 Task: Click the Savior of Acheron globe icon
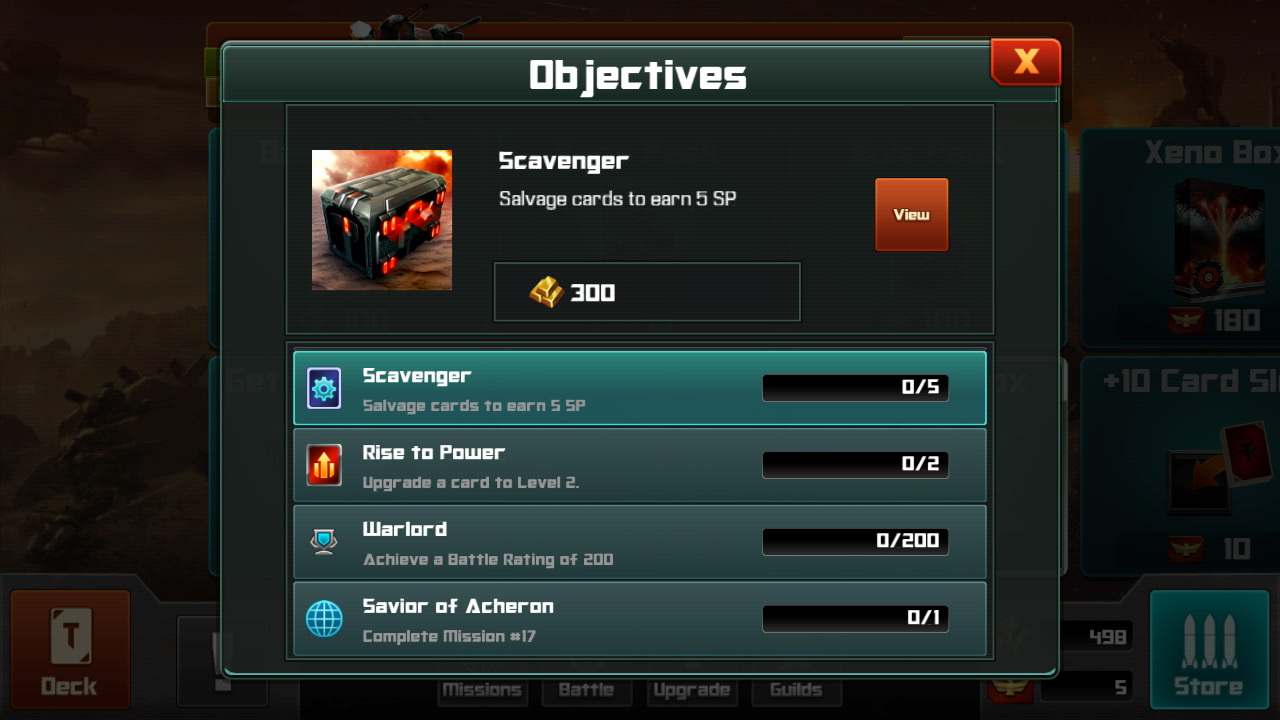pyautogui.click(x=324, y=619)
